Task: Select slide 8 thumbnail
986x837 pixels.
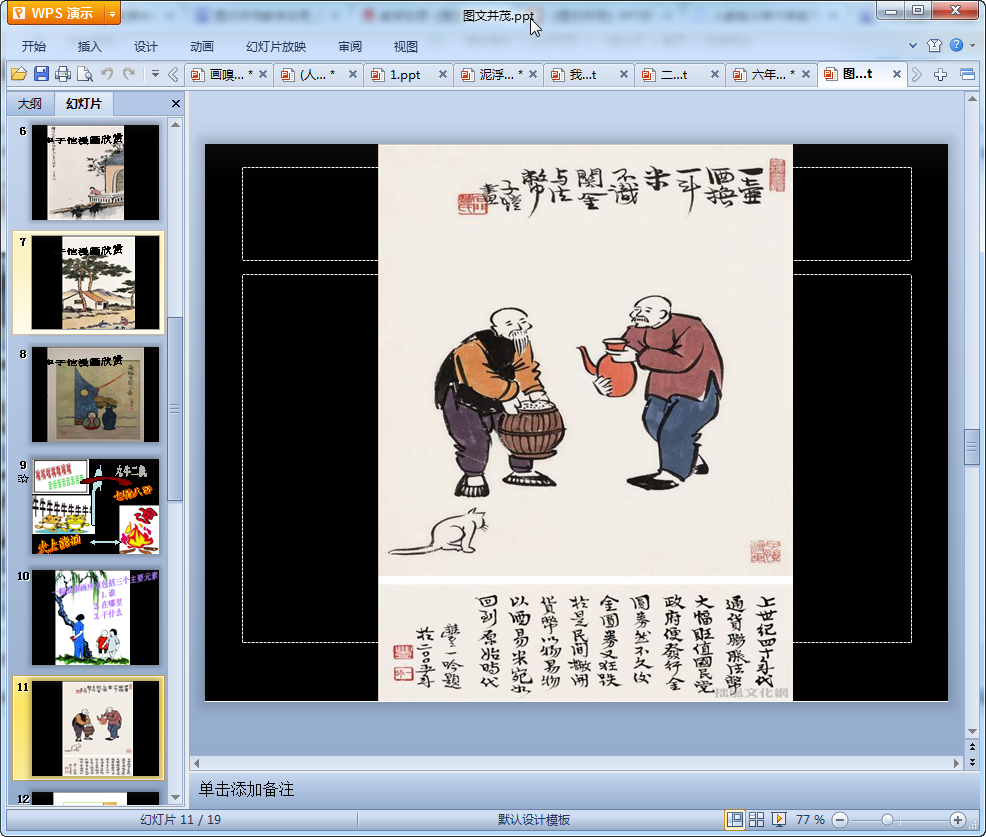Action: tap(95, 394)
